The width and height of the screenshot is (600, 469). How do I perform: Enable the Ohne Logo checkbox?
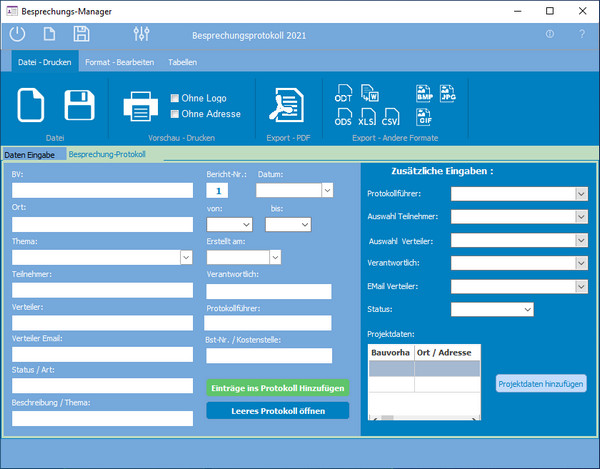pos(176,98)
